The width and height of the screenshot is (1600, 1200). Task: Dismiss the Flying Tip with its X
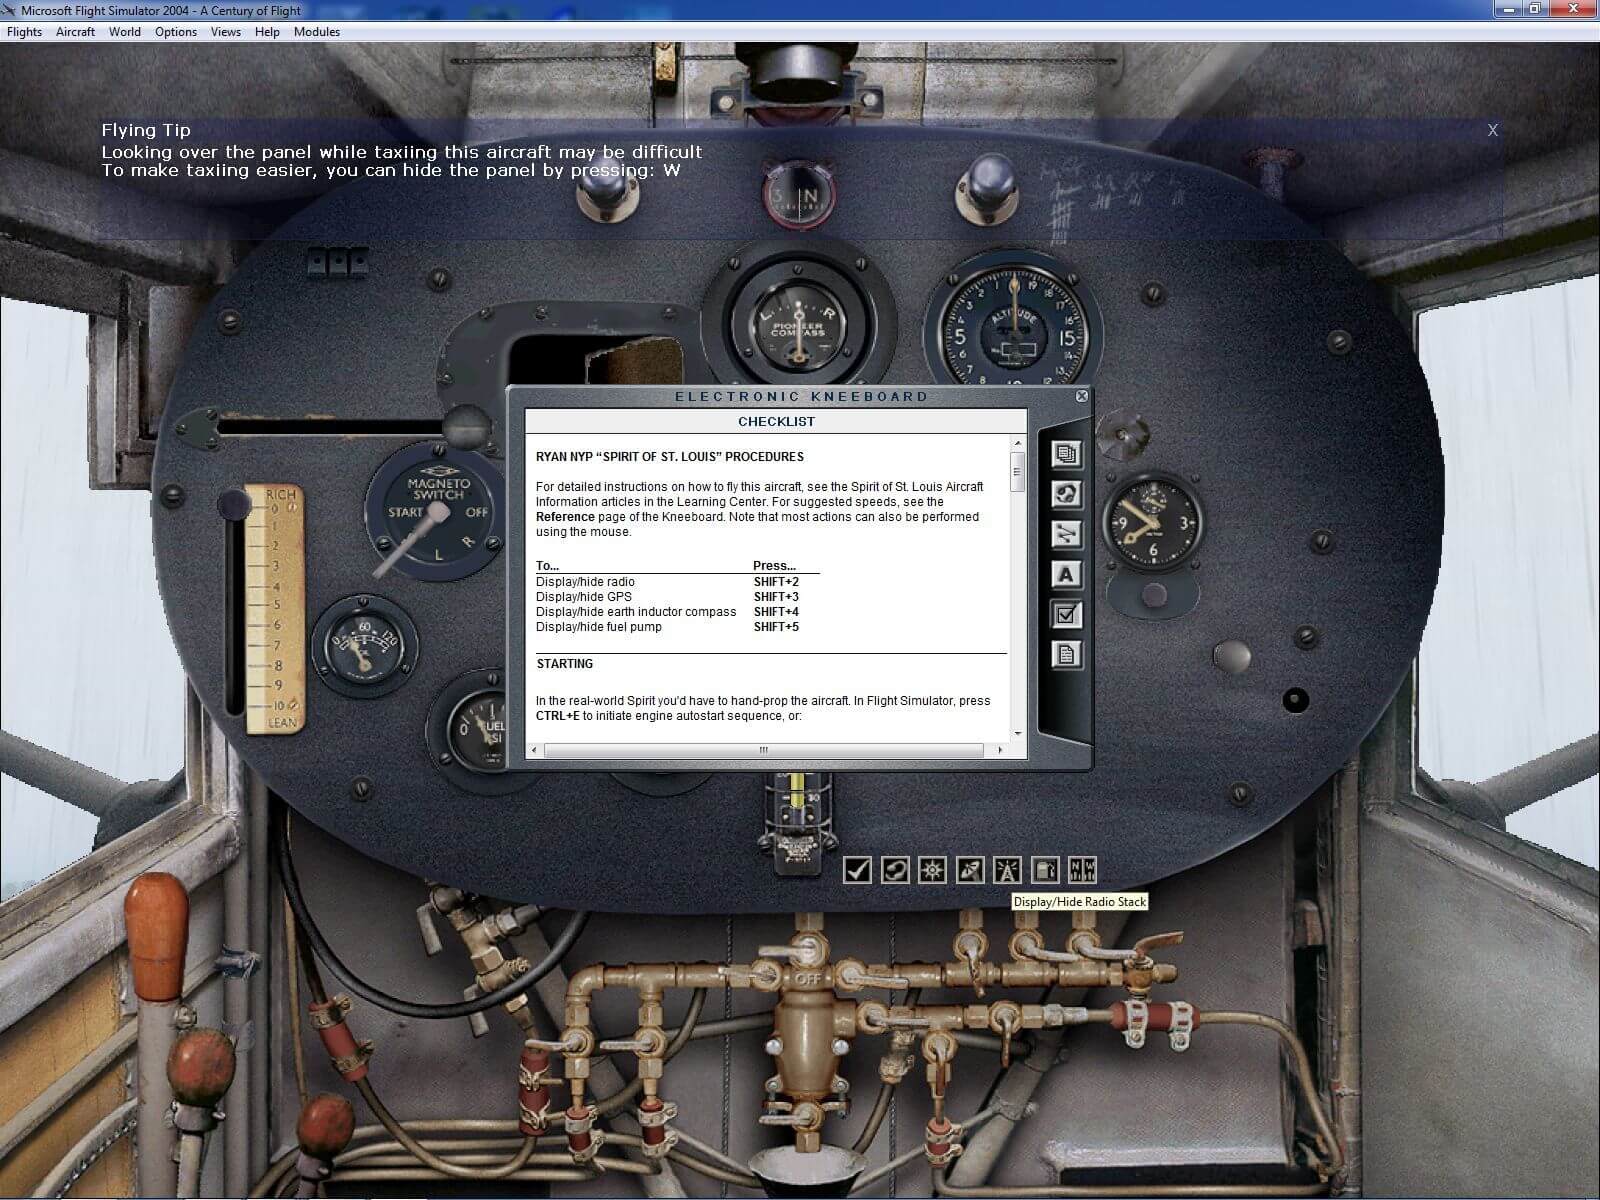tap(1492, 130)
